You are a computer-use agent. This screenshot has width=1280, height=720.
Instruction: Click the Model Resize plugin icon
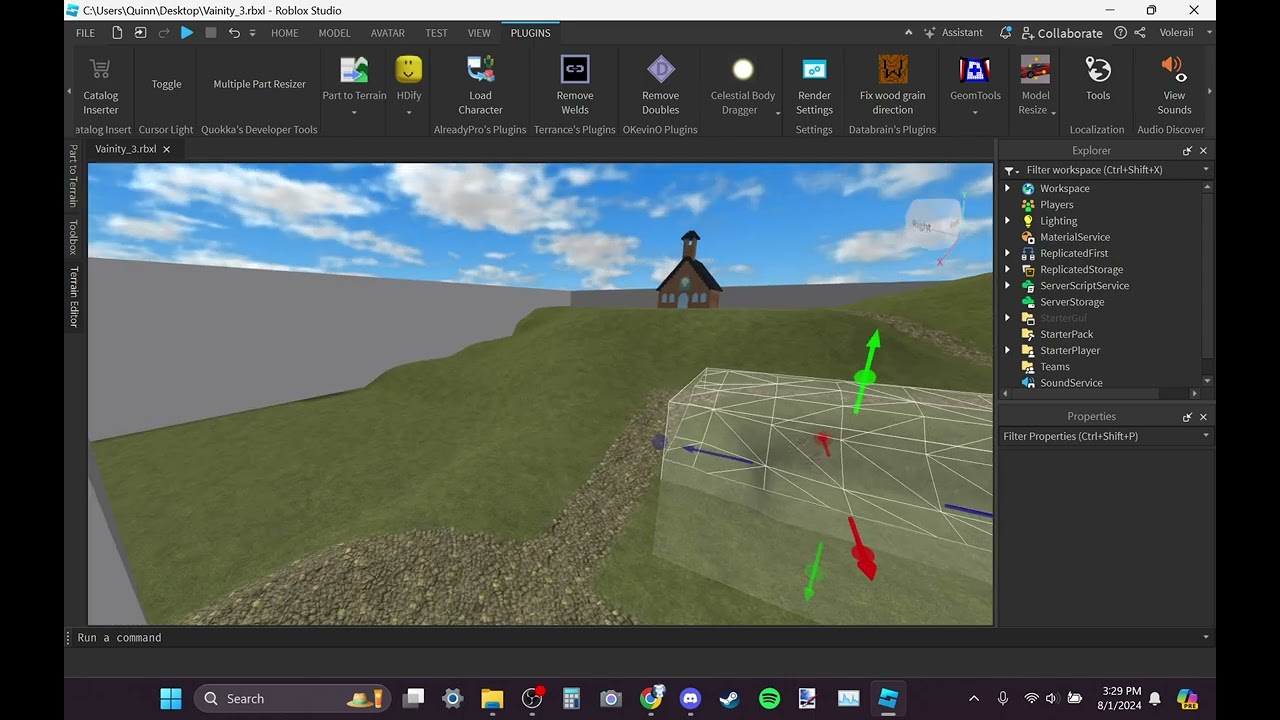pyautogui.click(x=1035, y=70)
